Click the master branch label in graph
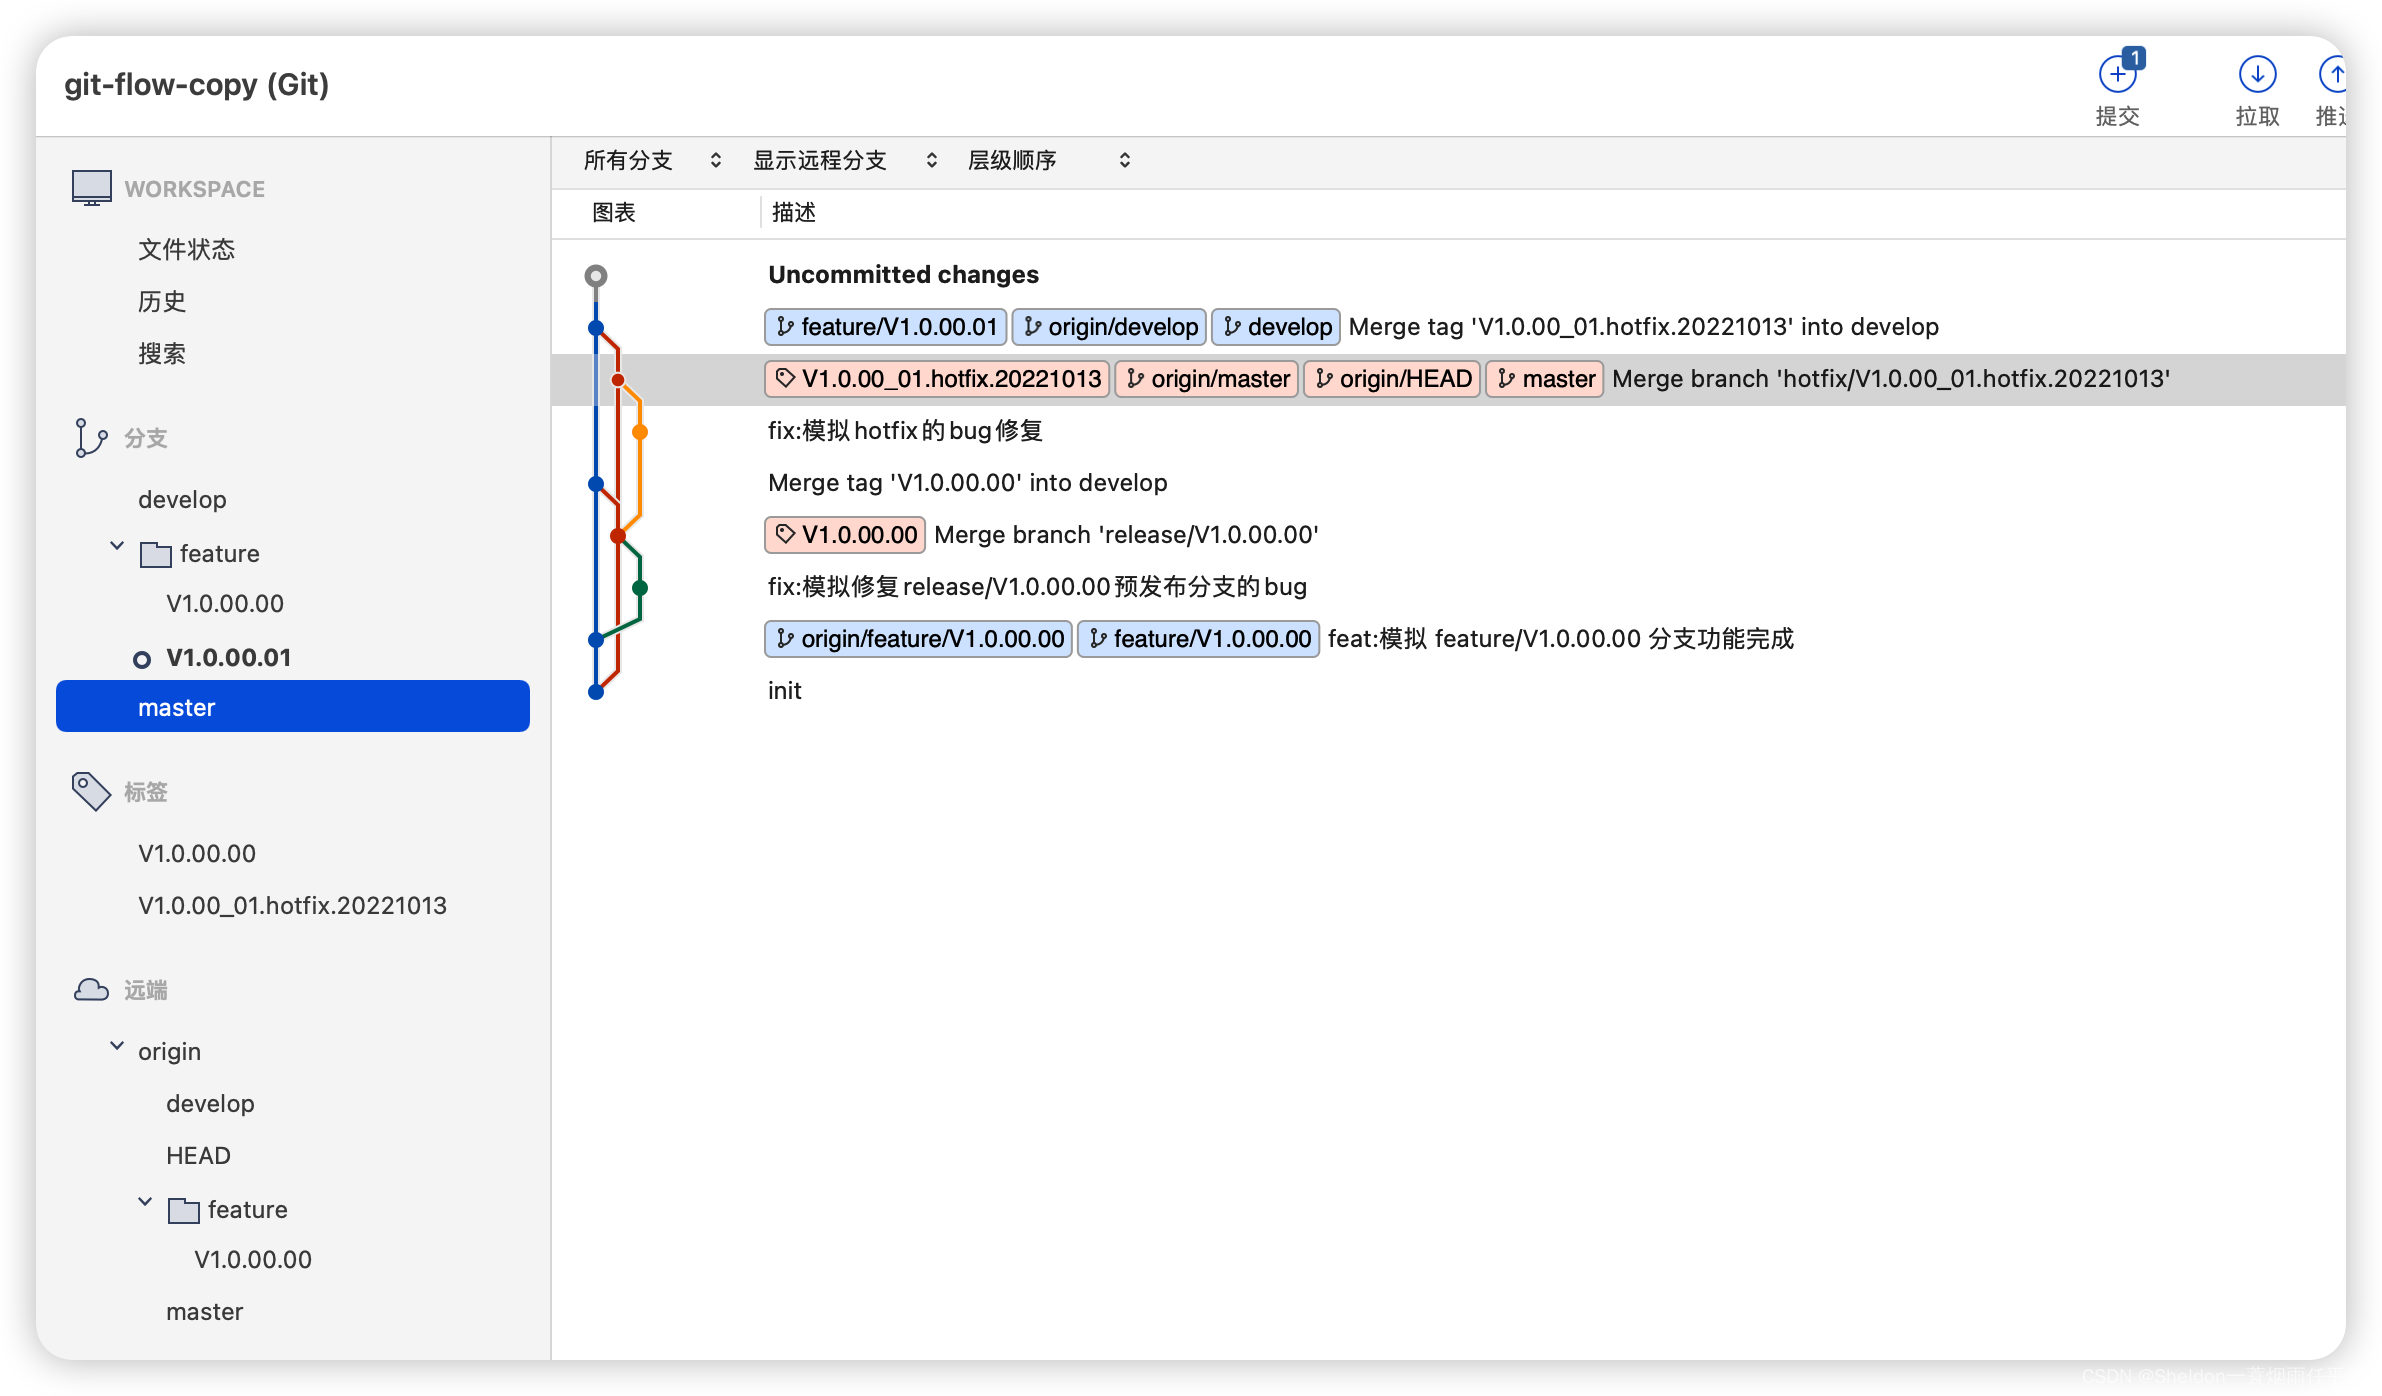 point(1545,379)
